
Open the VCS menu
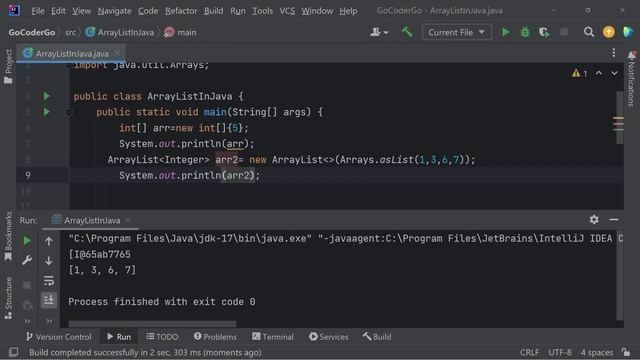287,11
